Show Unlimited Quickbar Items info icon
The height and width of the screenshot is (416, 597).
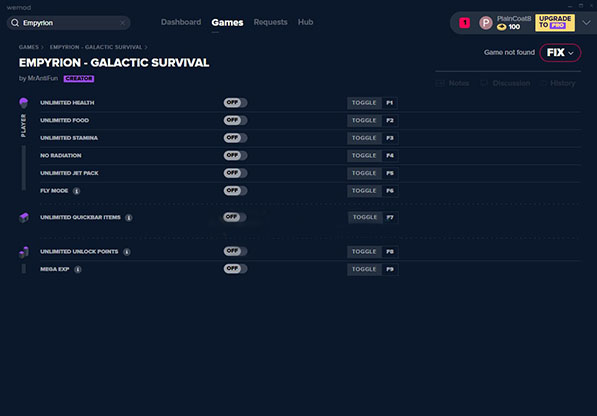point(129,218)
